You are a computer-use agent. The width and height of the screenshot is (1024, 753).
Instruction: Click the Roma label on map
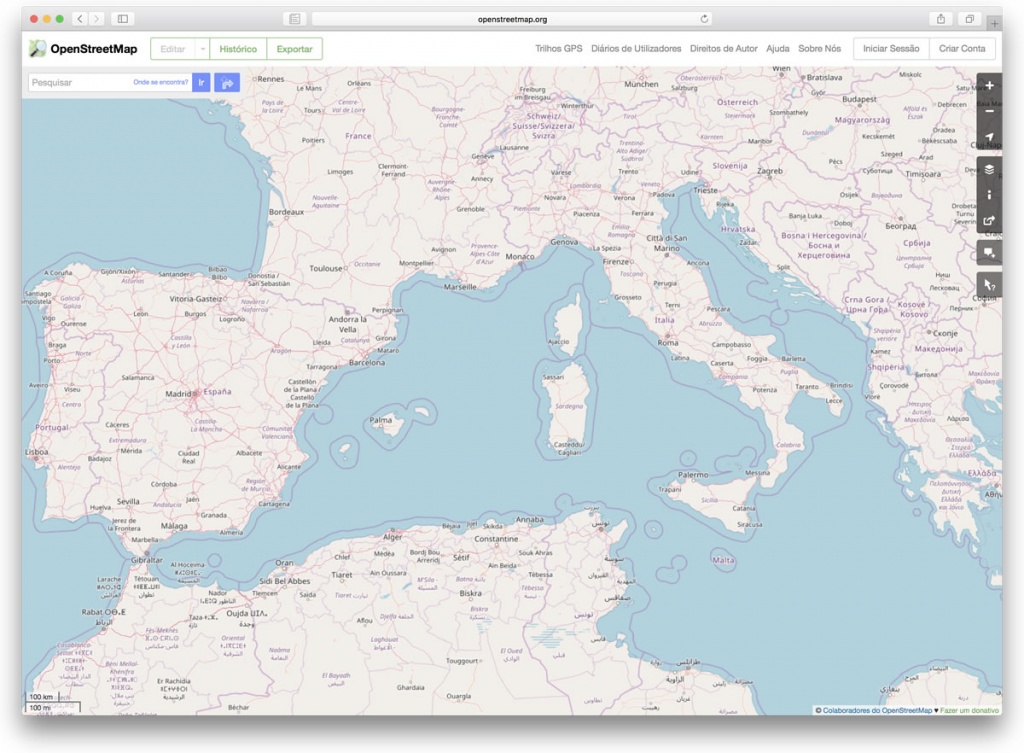click(x=668, y=343)
